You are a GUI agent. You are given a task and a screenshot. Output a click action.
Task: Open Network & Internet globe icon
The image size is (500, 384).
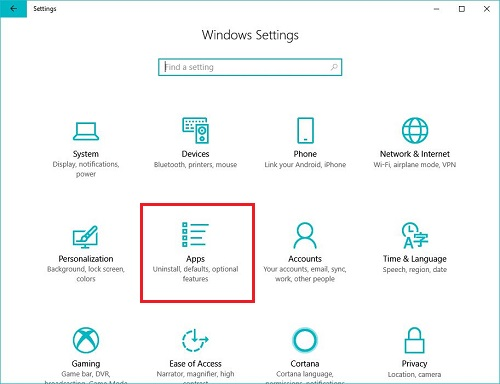(x=415, y=130)
